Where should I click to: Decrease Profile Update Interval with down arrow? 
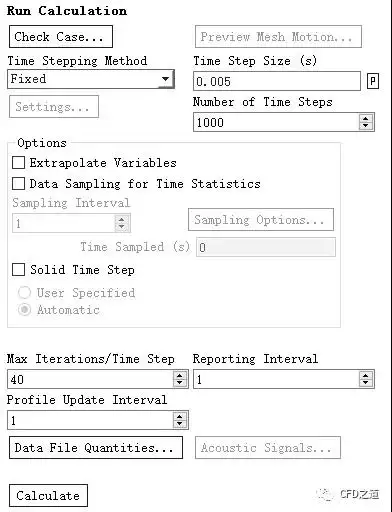180,424
